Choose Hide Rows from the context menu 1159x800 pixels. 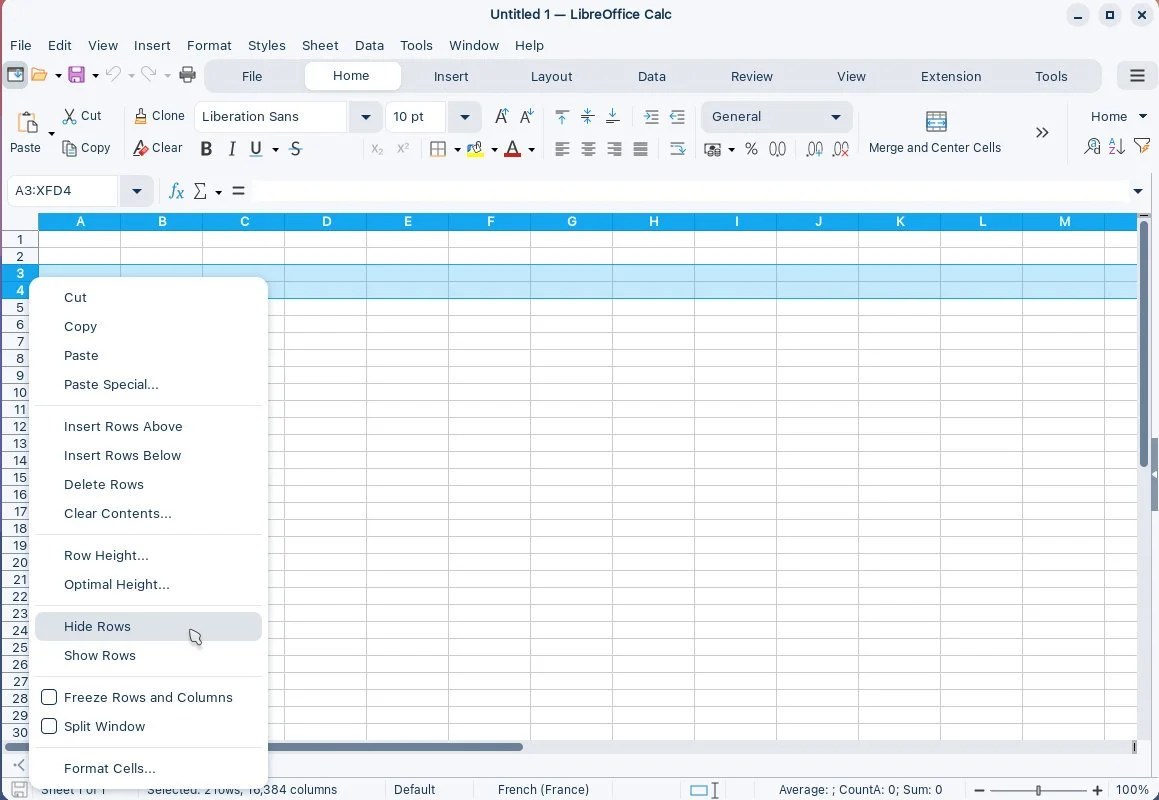tap(97, 626)
